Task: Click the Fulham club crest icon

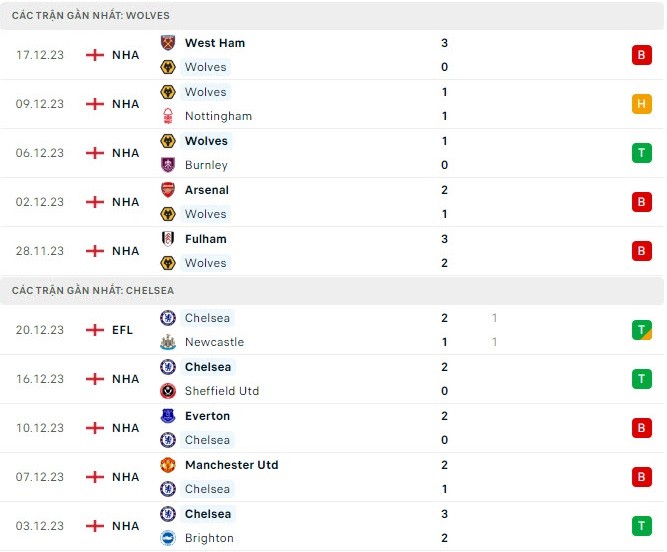Action: pyautogui.click(x=167, y=239)
